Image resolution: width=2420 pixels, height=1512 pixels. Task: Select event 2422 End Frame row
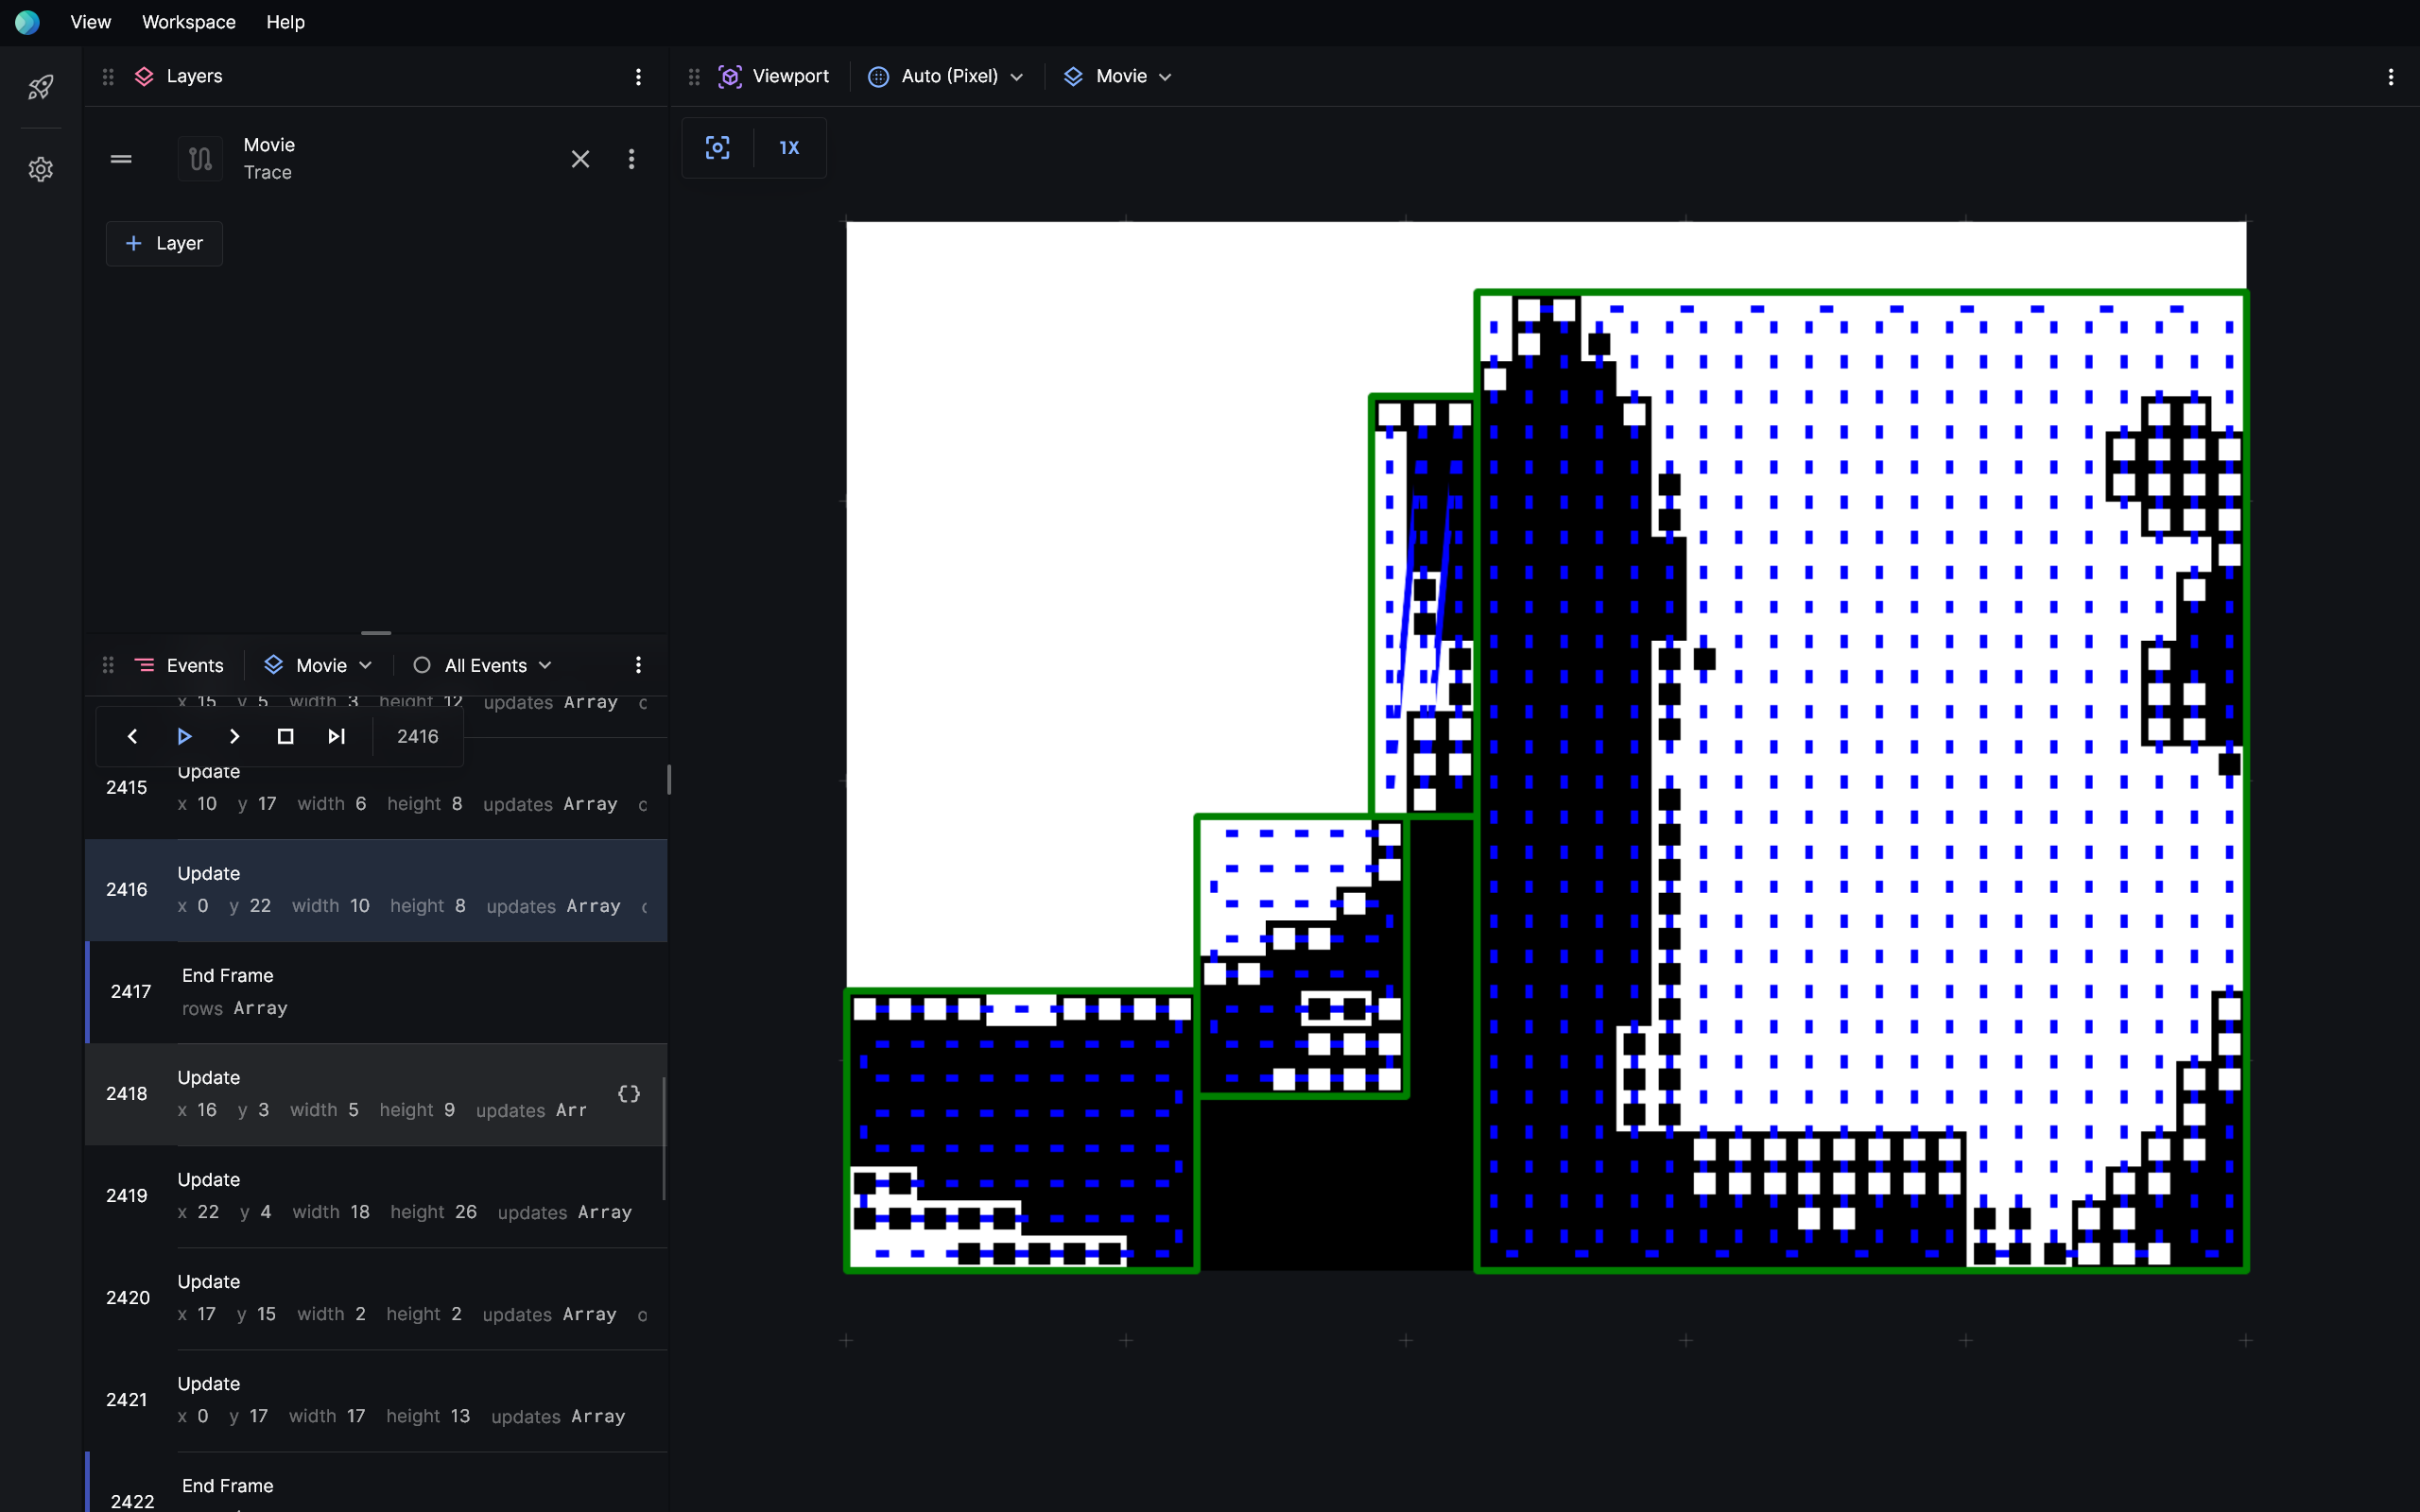pos(377,1483)
